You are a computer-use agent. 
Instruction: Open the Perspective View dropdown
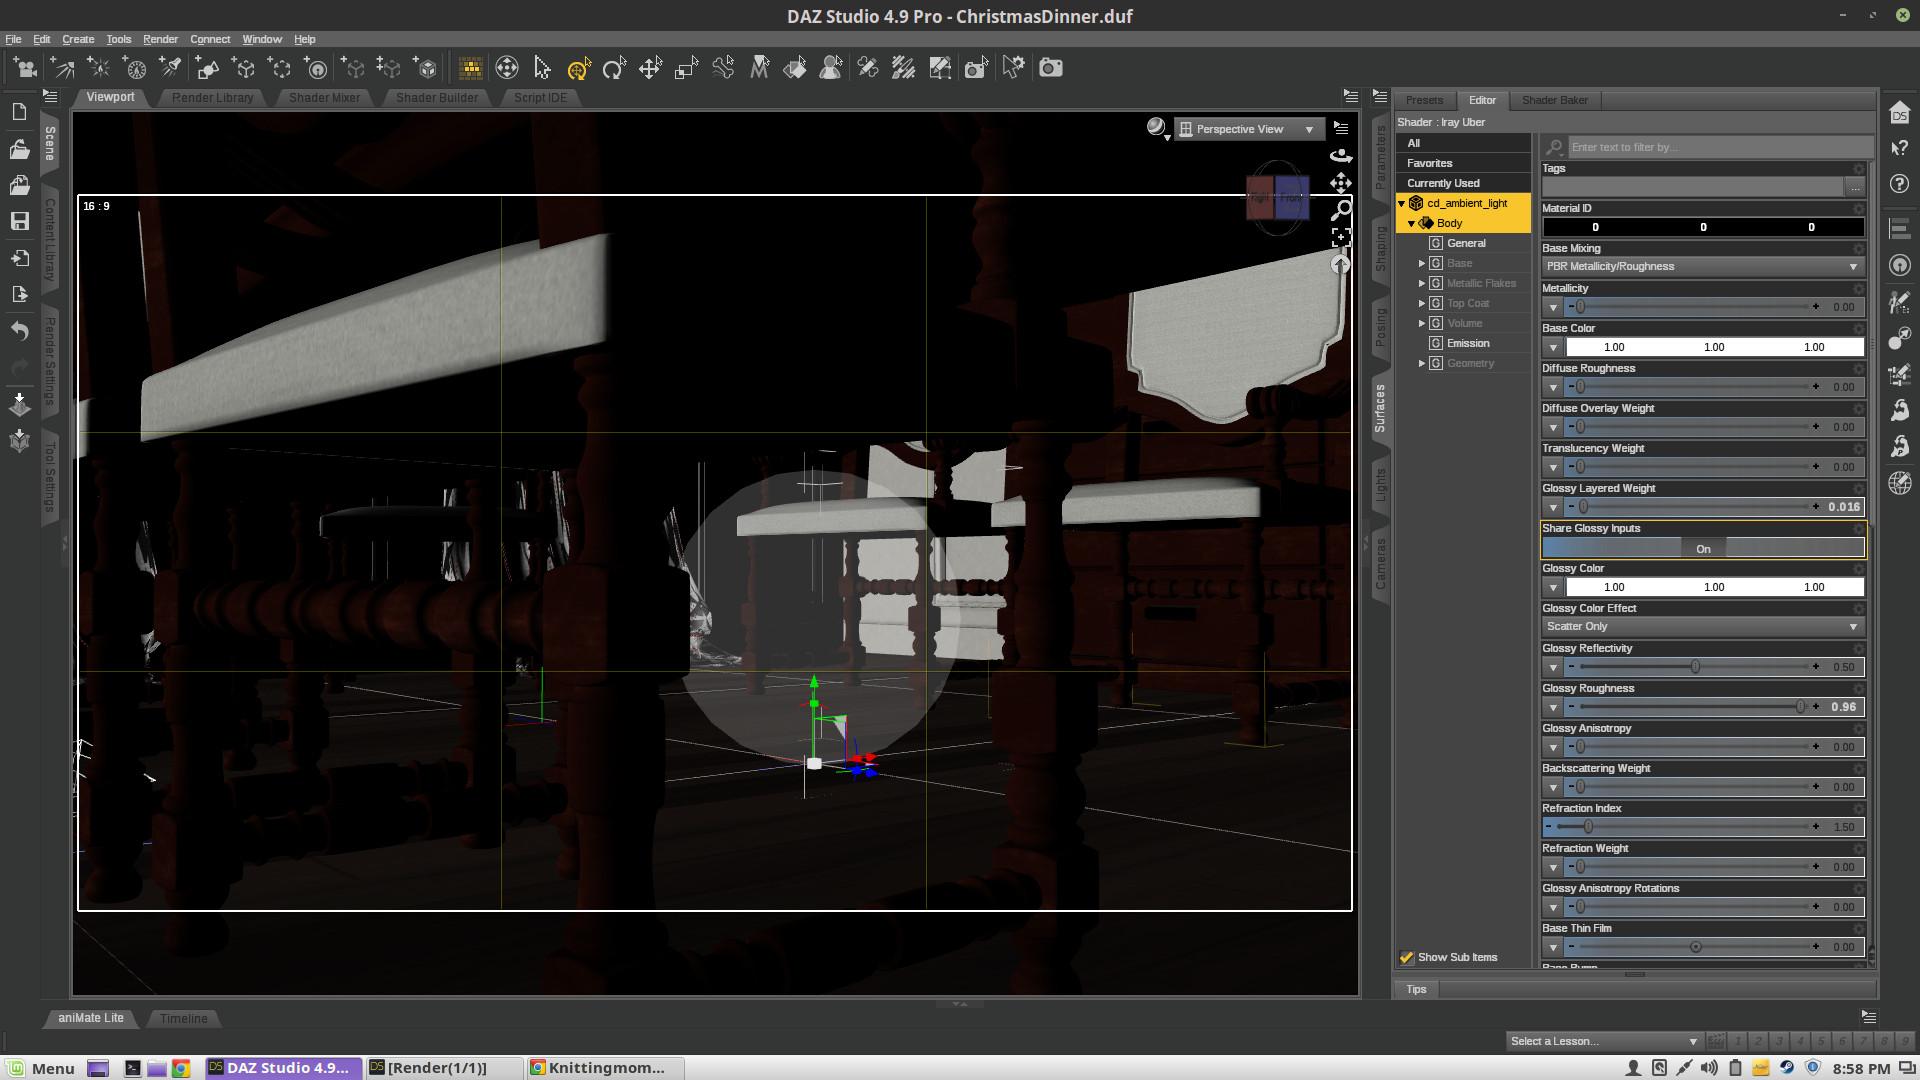[x=1249, y=129]
